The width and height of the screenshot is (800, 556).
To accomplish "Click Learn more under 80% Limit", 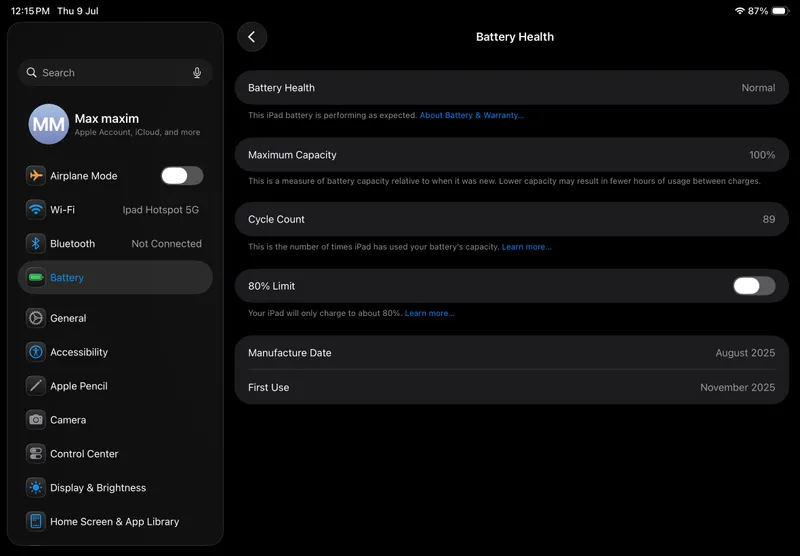I will (x=430, y=313).
